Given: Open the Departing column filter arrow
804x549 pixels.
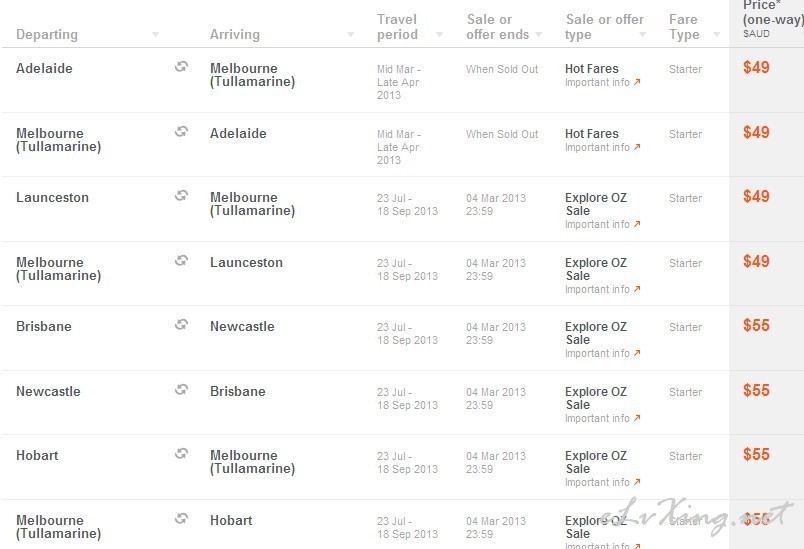Looking at the screenshot, I should tap(155, 34).
